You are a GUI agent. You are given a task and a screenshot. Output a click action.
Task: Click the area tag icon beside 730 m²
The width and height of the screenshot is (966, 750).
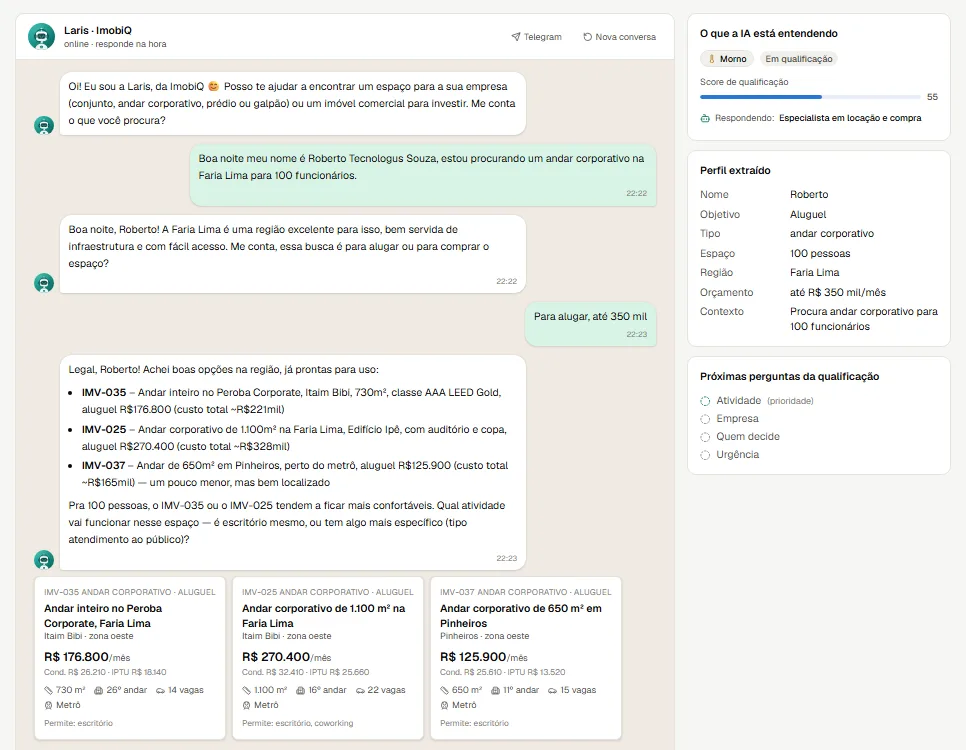click(x=49, y=690)
